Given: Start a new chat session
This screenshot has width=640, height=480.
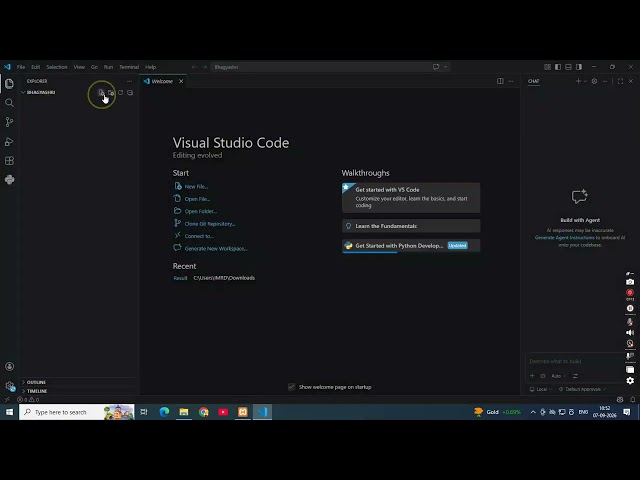Looking at the screenshot, I should click(x=578, y=81).
